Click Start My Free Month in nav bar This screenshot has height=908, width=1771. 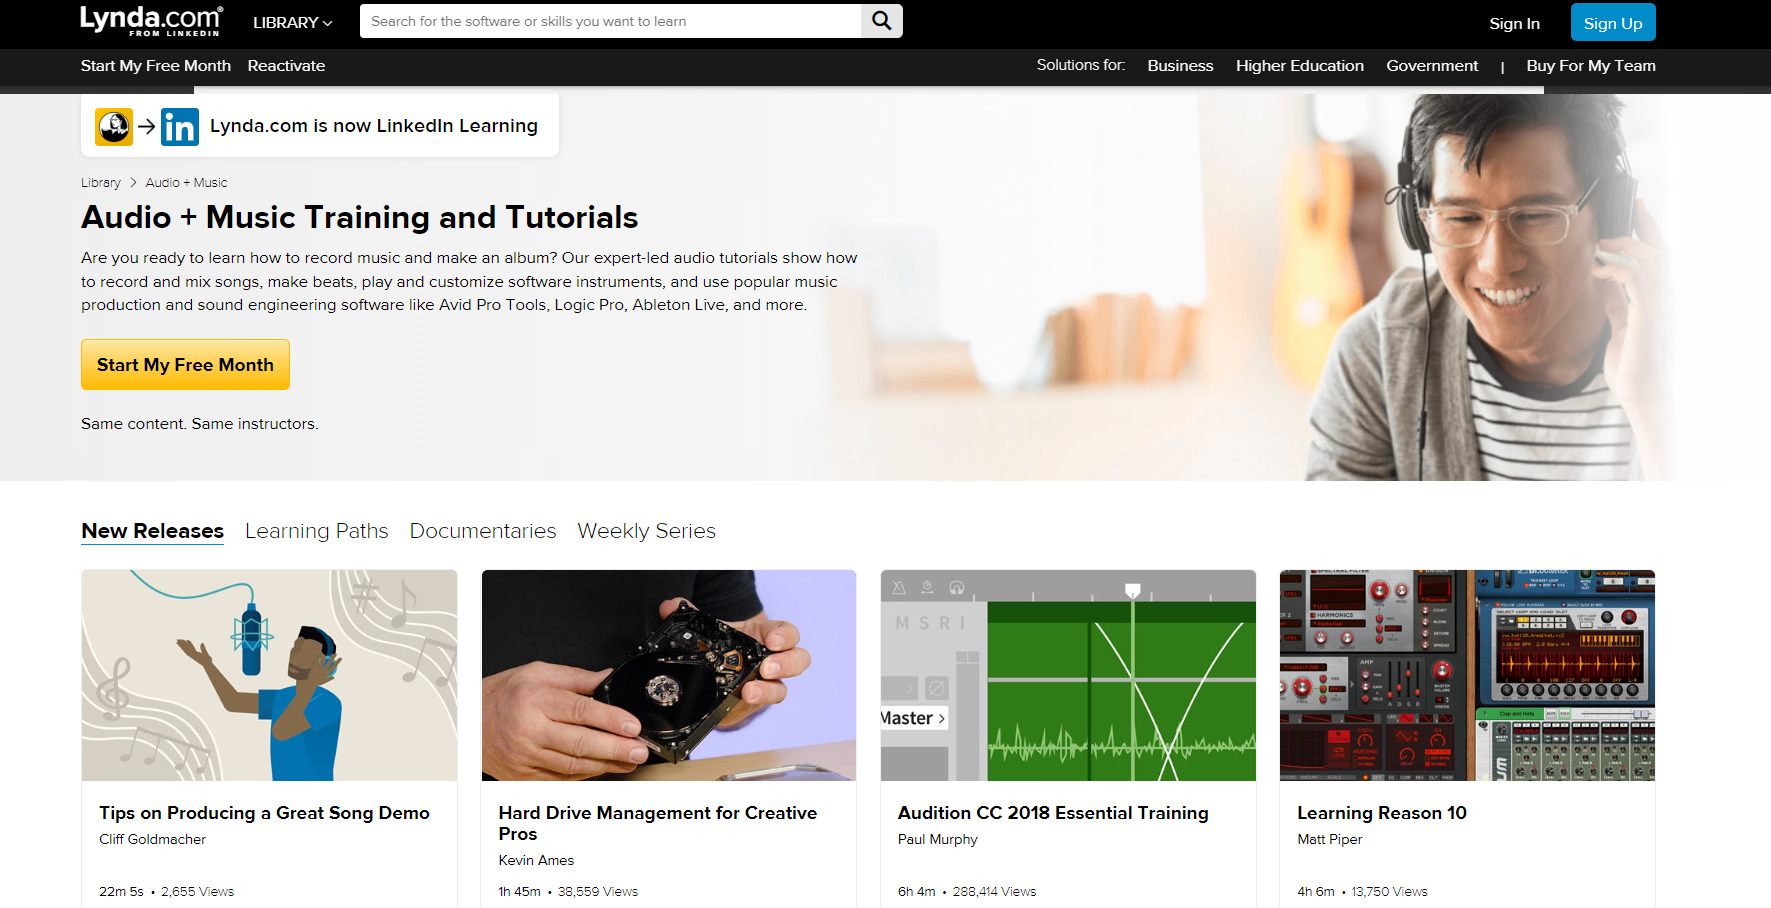(x=156, y=66)
